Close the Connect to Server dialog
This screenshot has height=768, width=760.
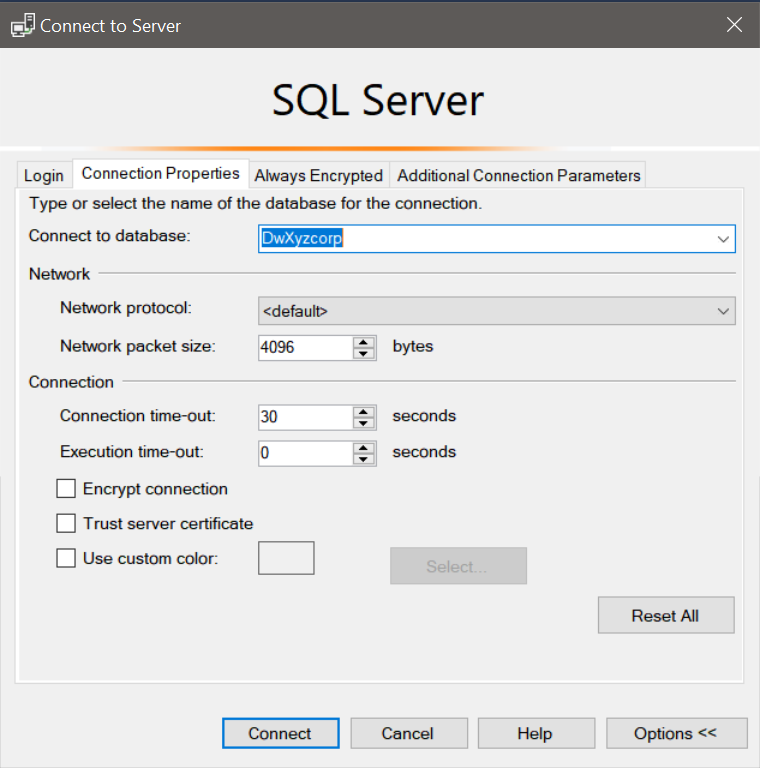[x=734, y=25]
